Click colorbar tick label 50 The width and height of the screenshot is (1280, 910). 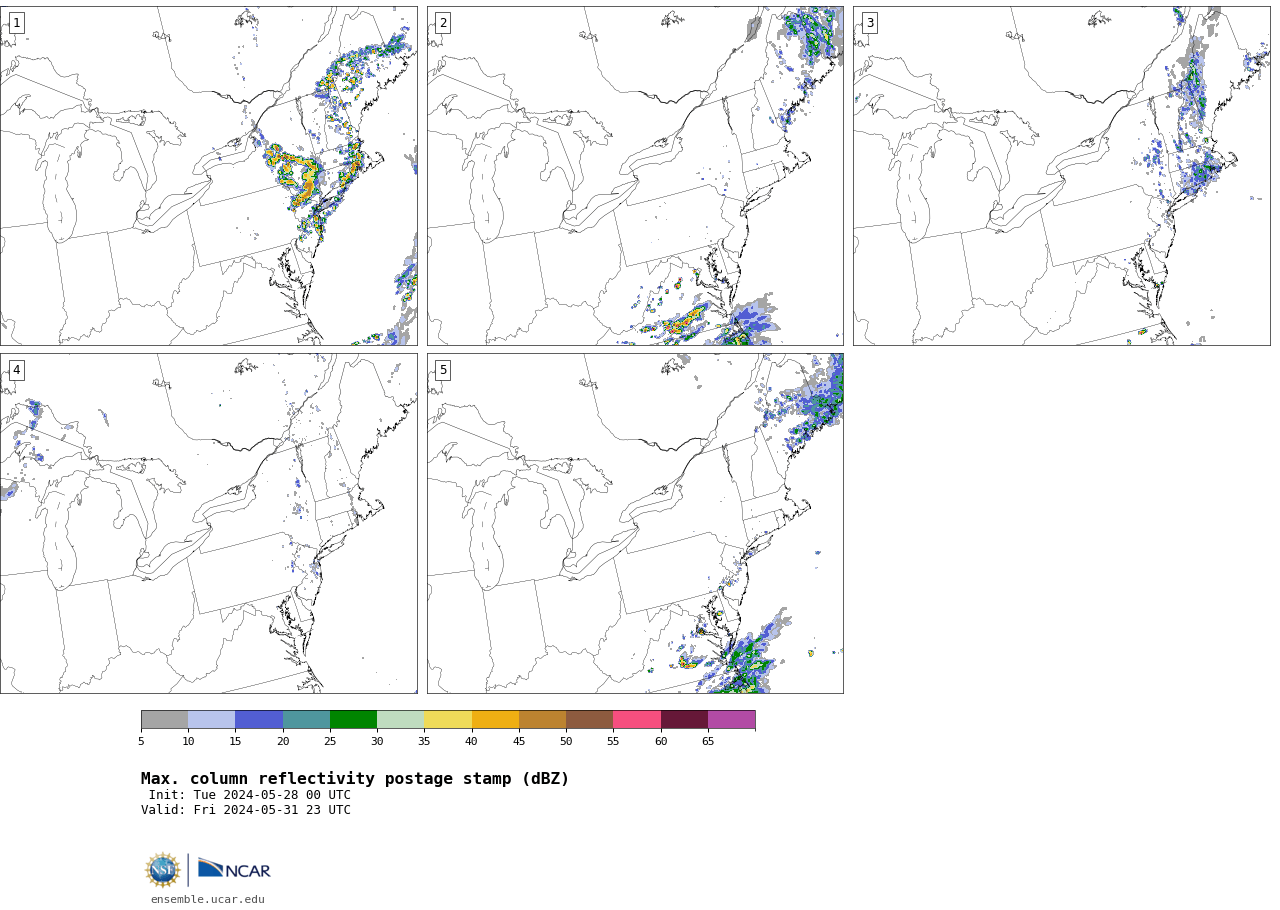[566, 741]
